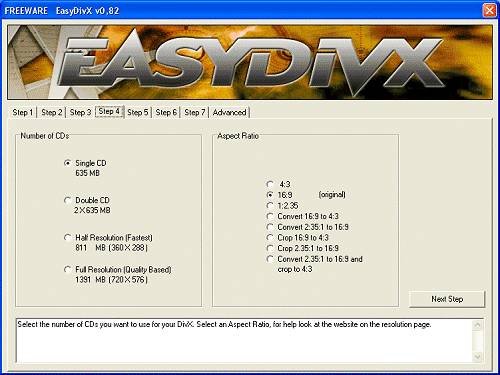The height and width of the screenshot is (375, 500).
Task: Click the Next Step button
Action: (x=447, y=299)
